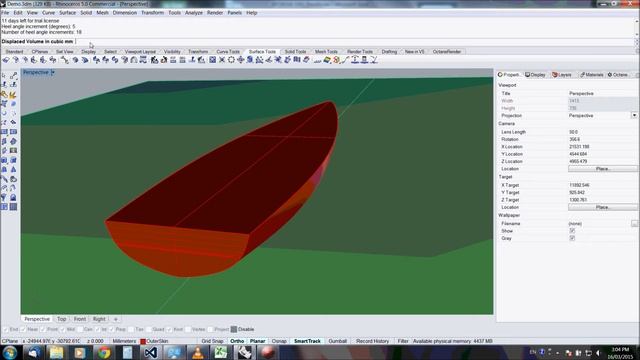
Task: Toggle the Mid osnap checkbox
Action: [x=63, y=329]
